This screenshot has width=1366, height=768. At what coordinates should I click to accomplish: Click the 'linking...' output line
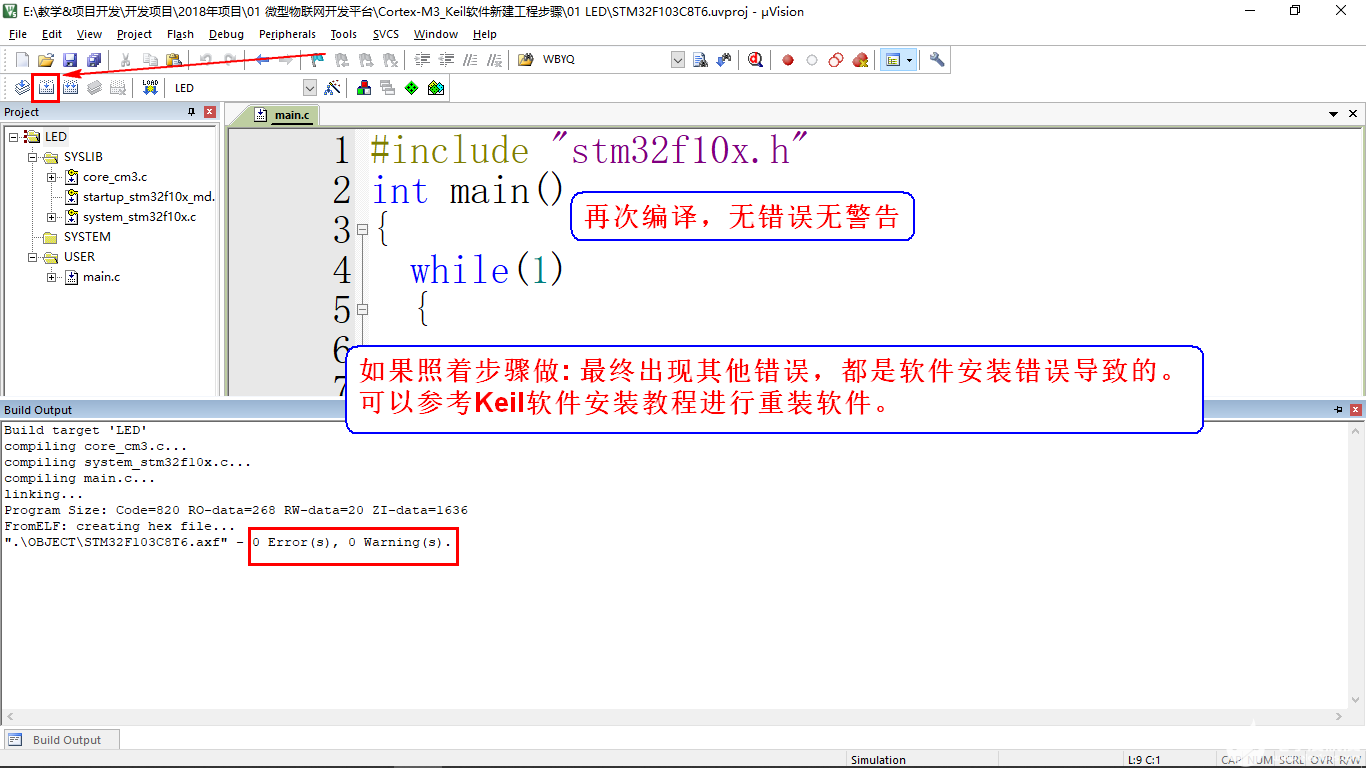[x=44, y=494]
